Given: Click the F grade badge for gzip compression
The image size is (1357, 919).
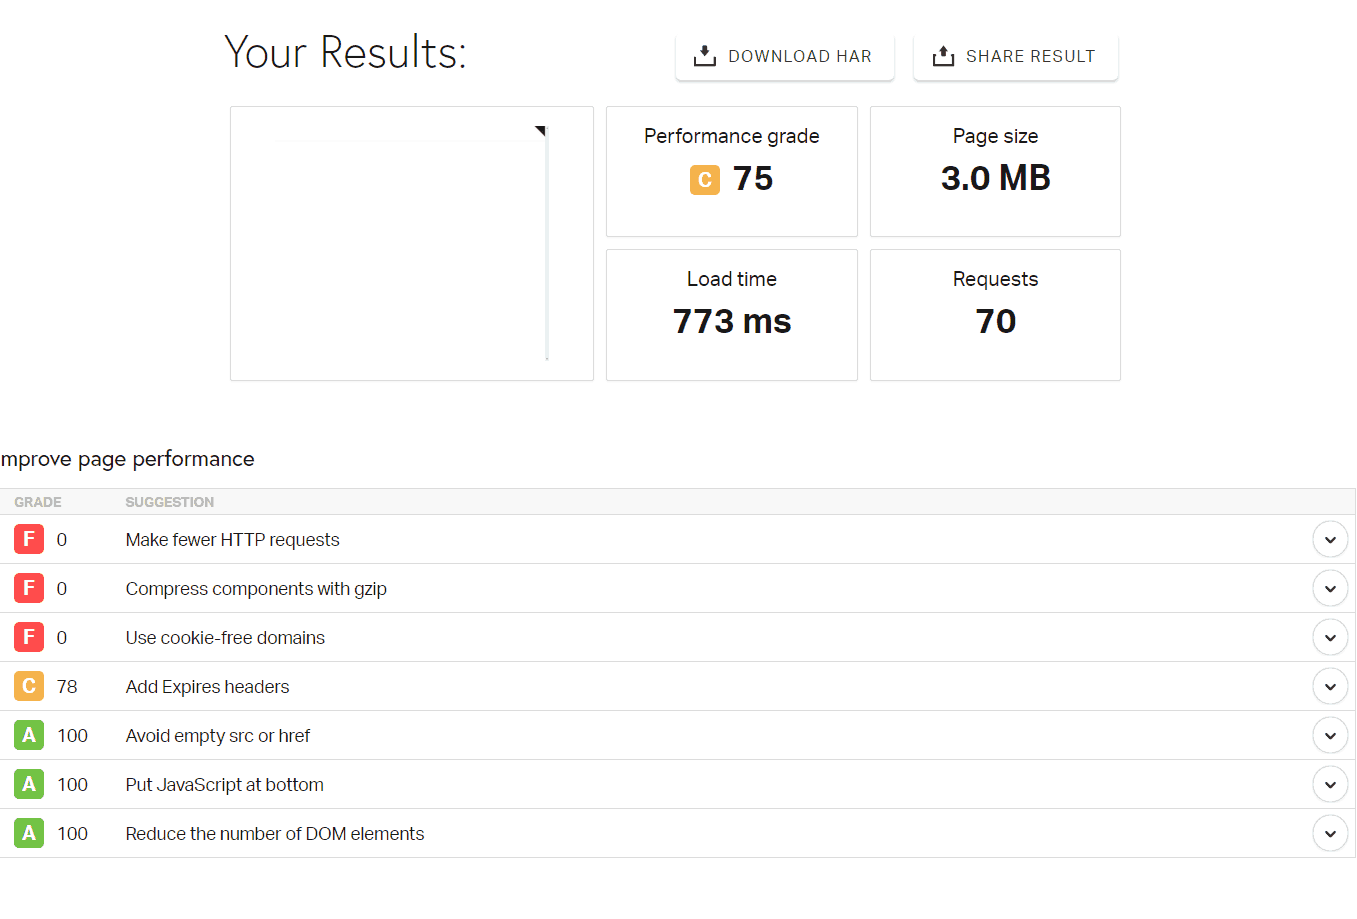Looking at the screenshot, I should (29, 588).
